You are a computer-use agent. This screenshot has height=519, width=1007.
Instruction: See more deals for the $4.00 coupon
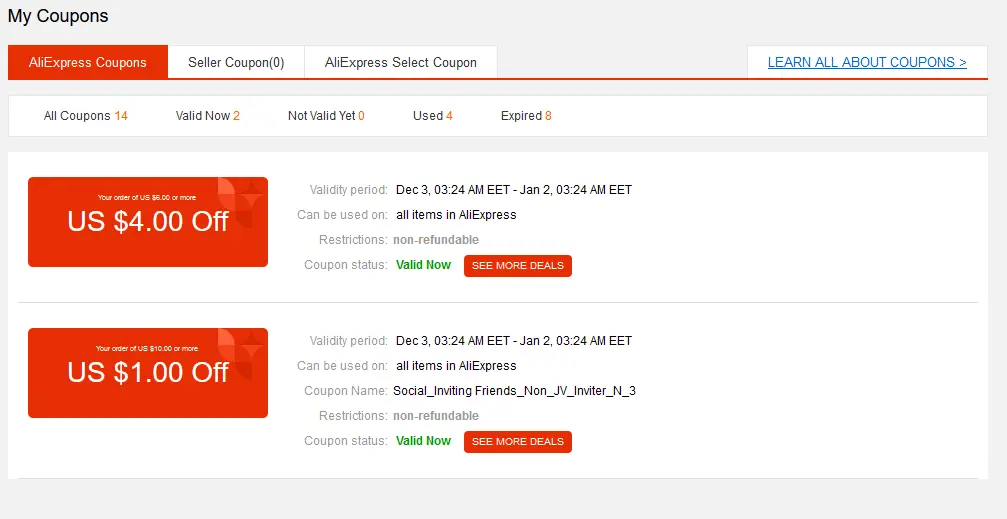[518, 265]
